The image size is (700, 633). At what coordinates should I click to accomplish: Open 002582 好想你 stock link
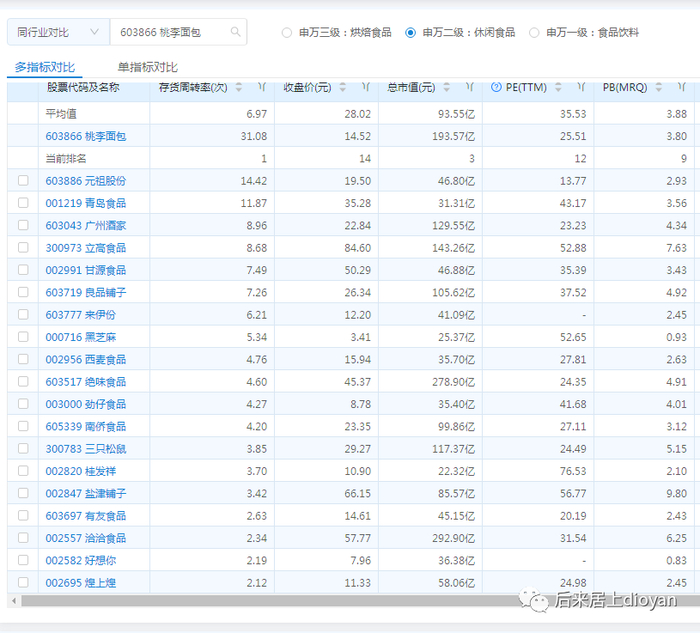[x=81, y=560]
